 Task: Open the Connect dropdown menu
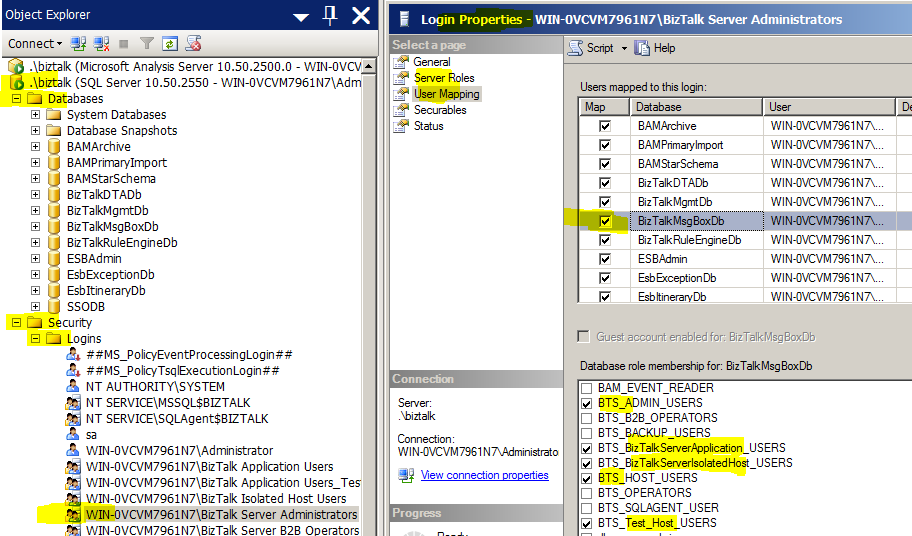pos(35,44)
